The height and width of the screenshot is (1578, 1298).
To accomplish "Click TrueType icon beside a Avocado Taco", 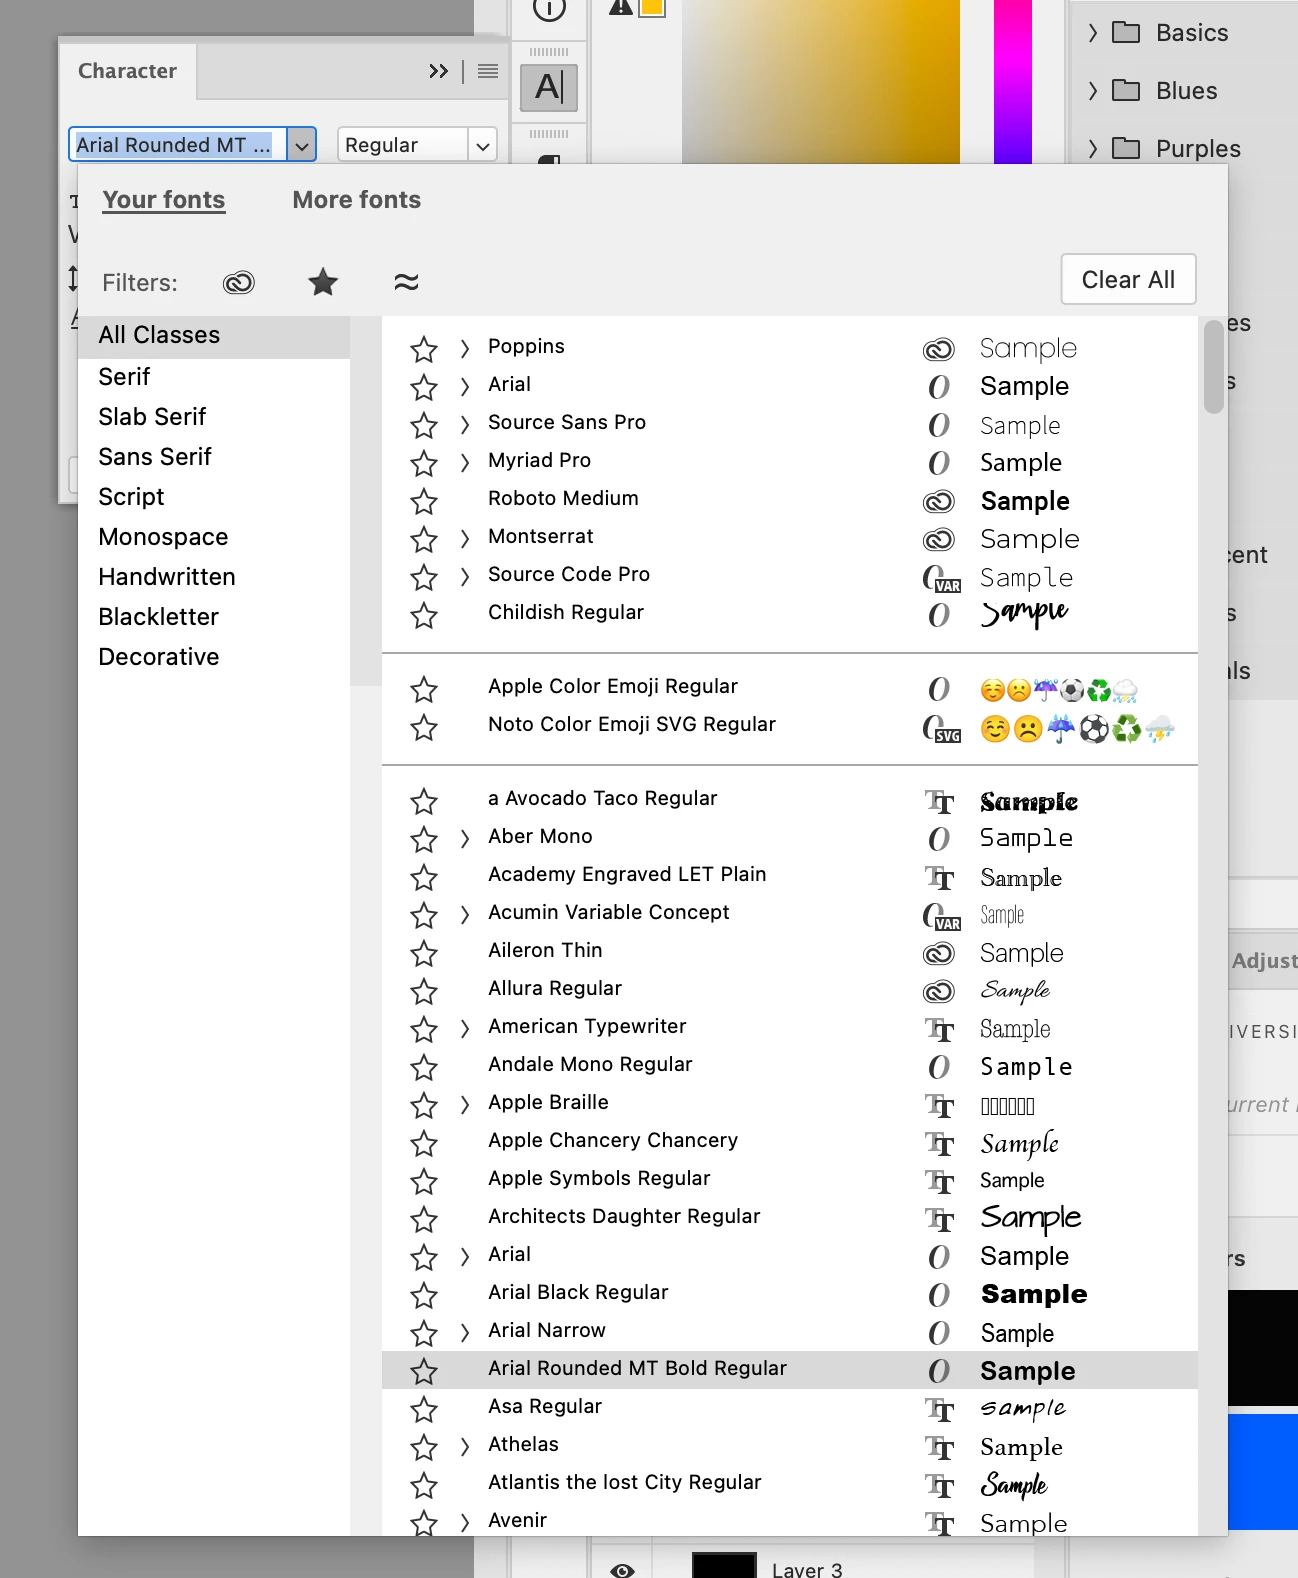I will click(x=939, y=801).
